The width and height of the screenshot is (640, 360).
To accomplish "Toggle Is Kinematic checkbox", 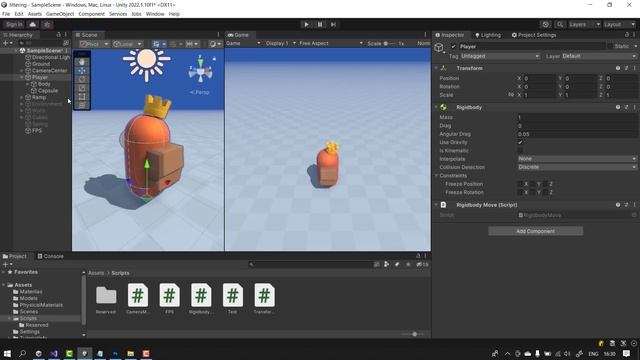I will pyautogui.click(x=520, y=151).
